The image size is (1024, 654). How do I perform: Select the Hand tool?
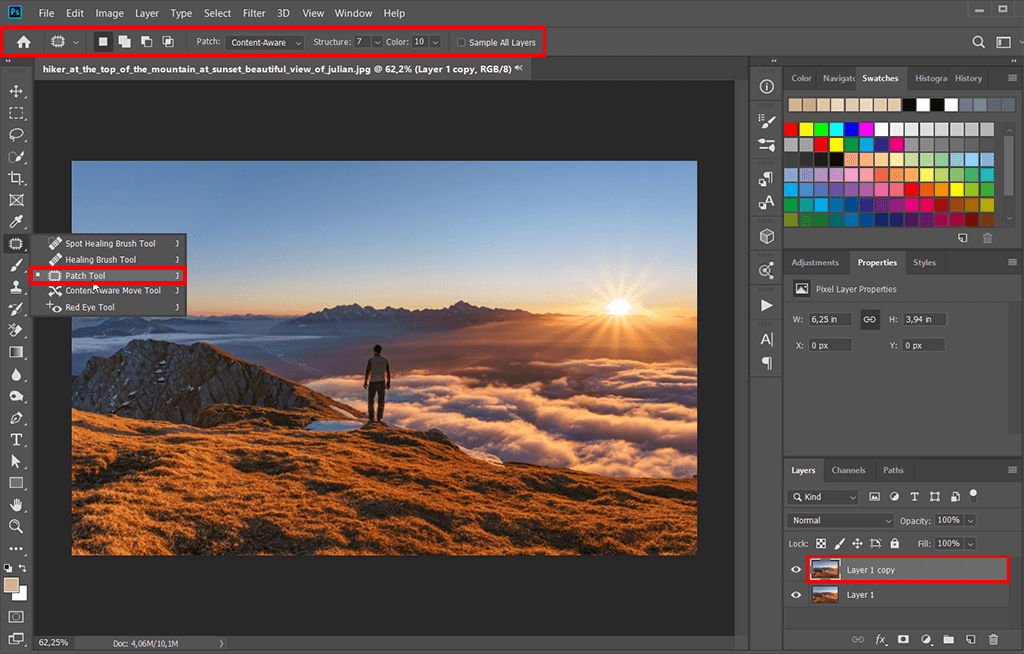point(16,505)
